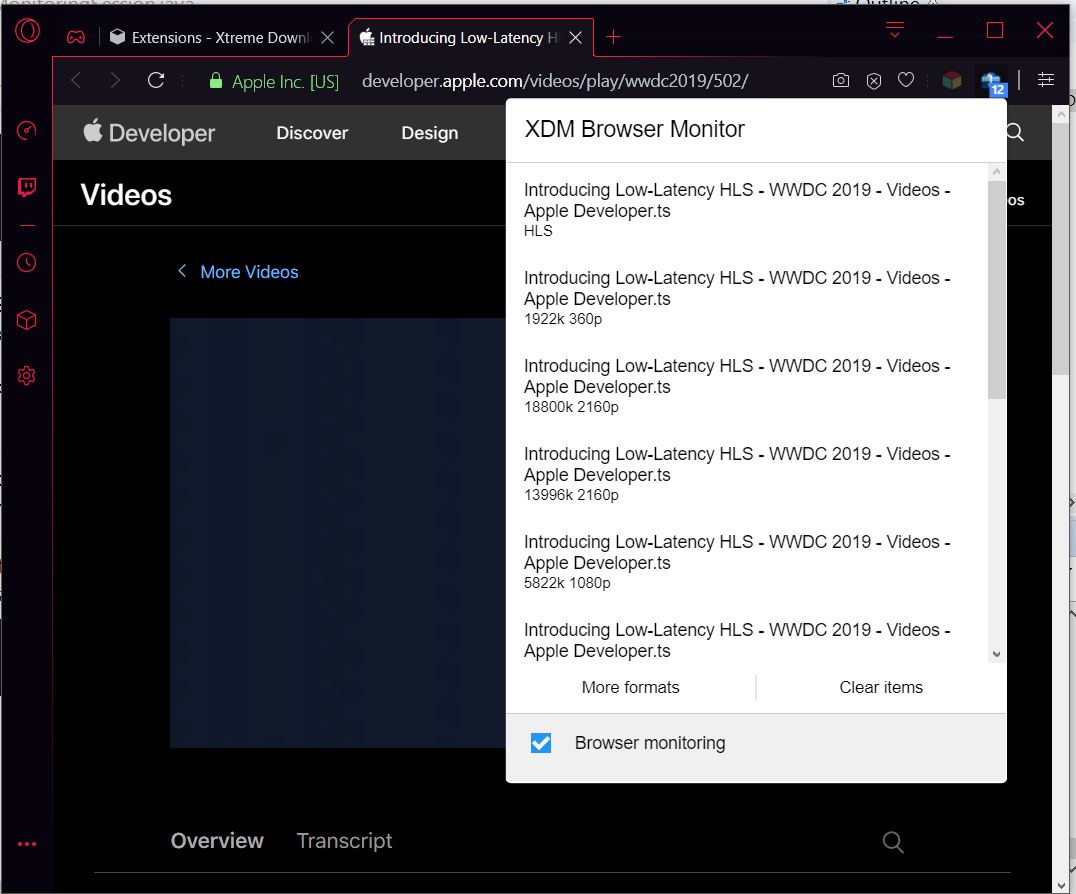1076x894 pixels.
Task: Open the red tab dropdown arrow
Action: 893,30
